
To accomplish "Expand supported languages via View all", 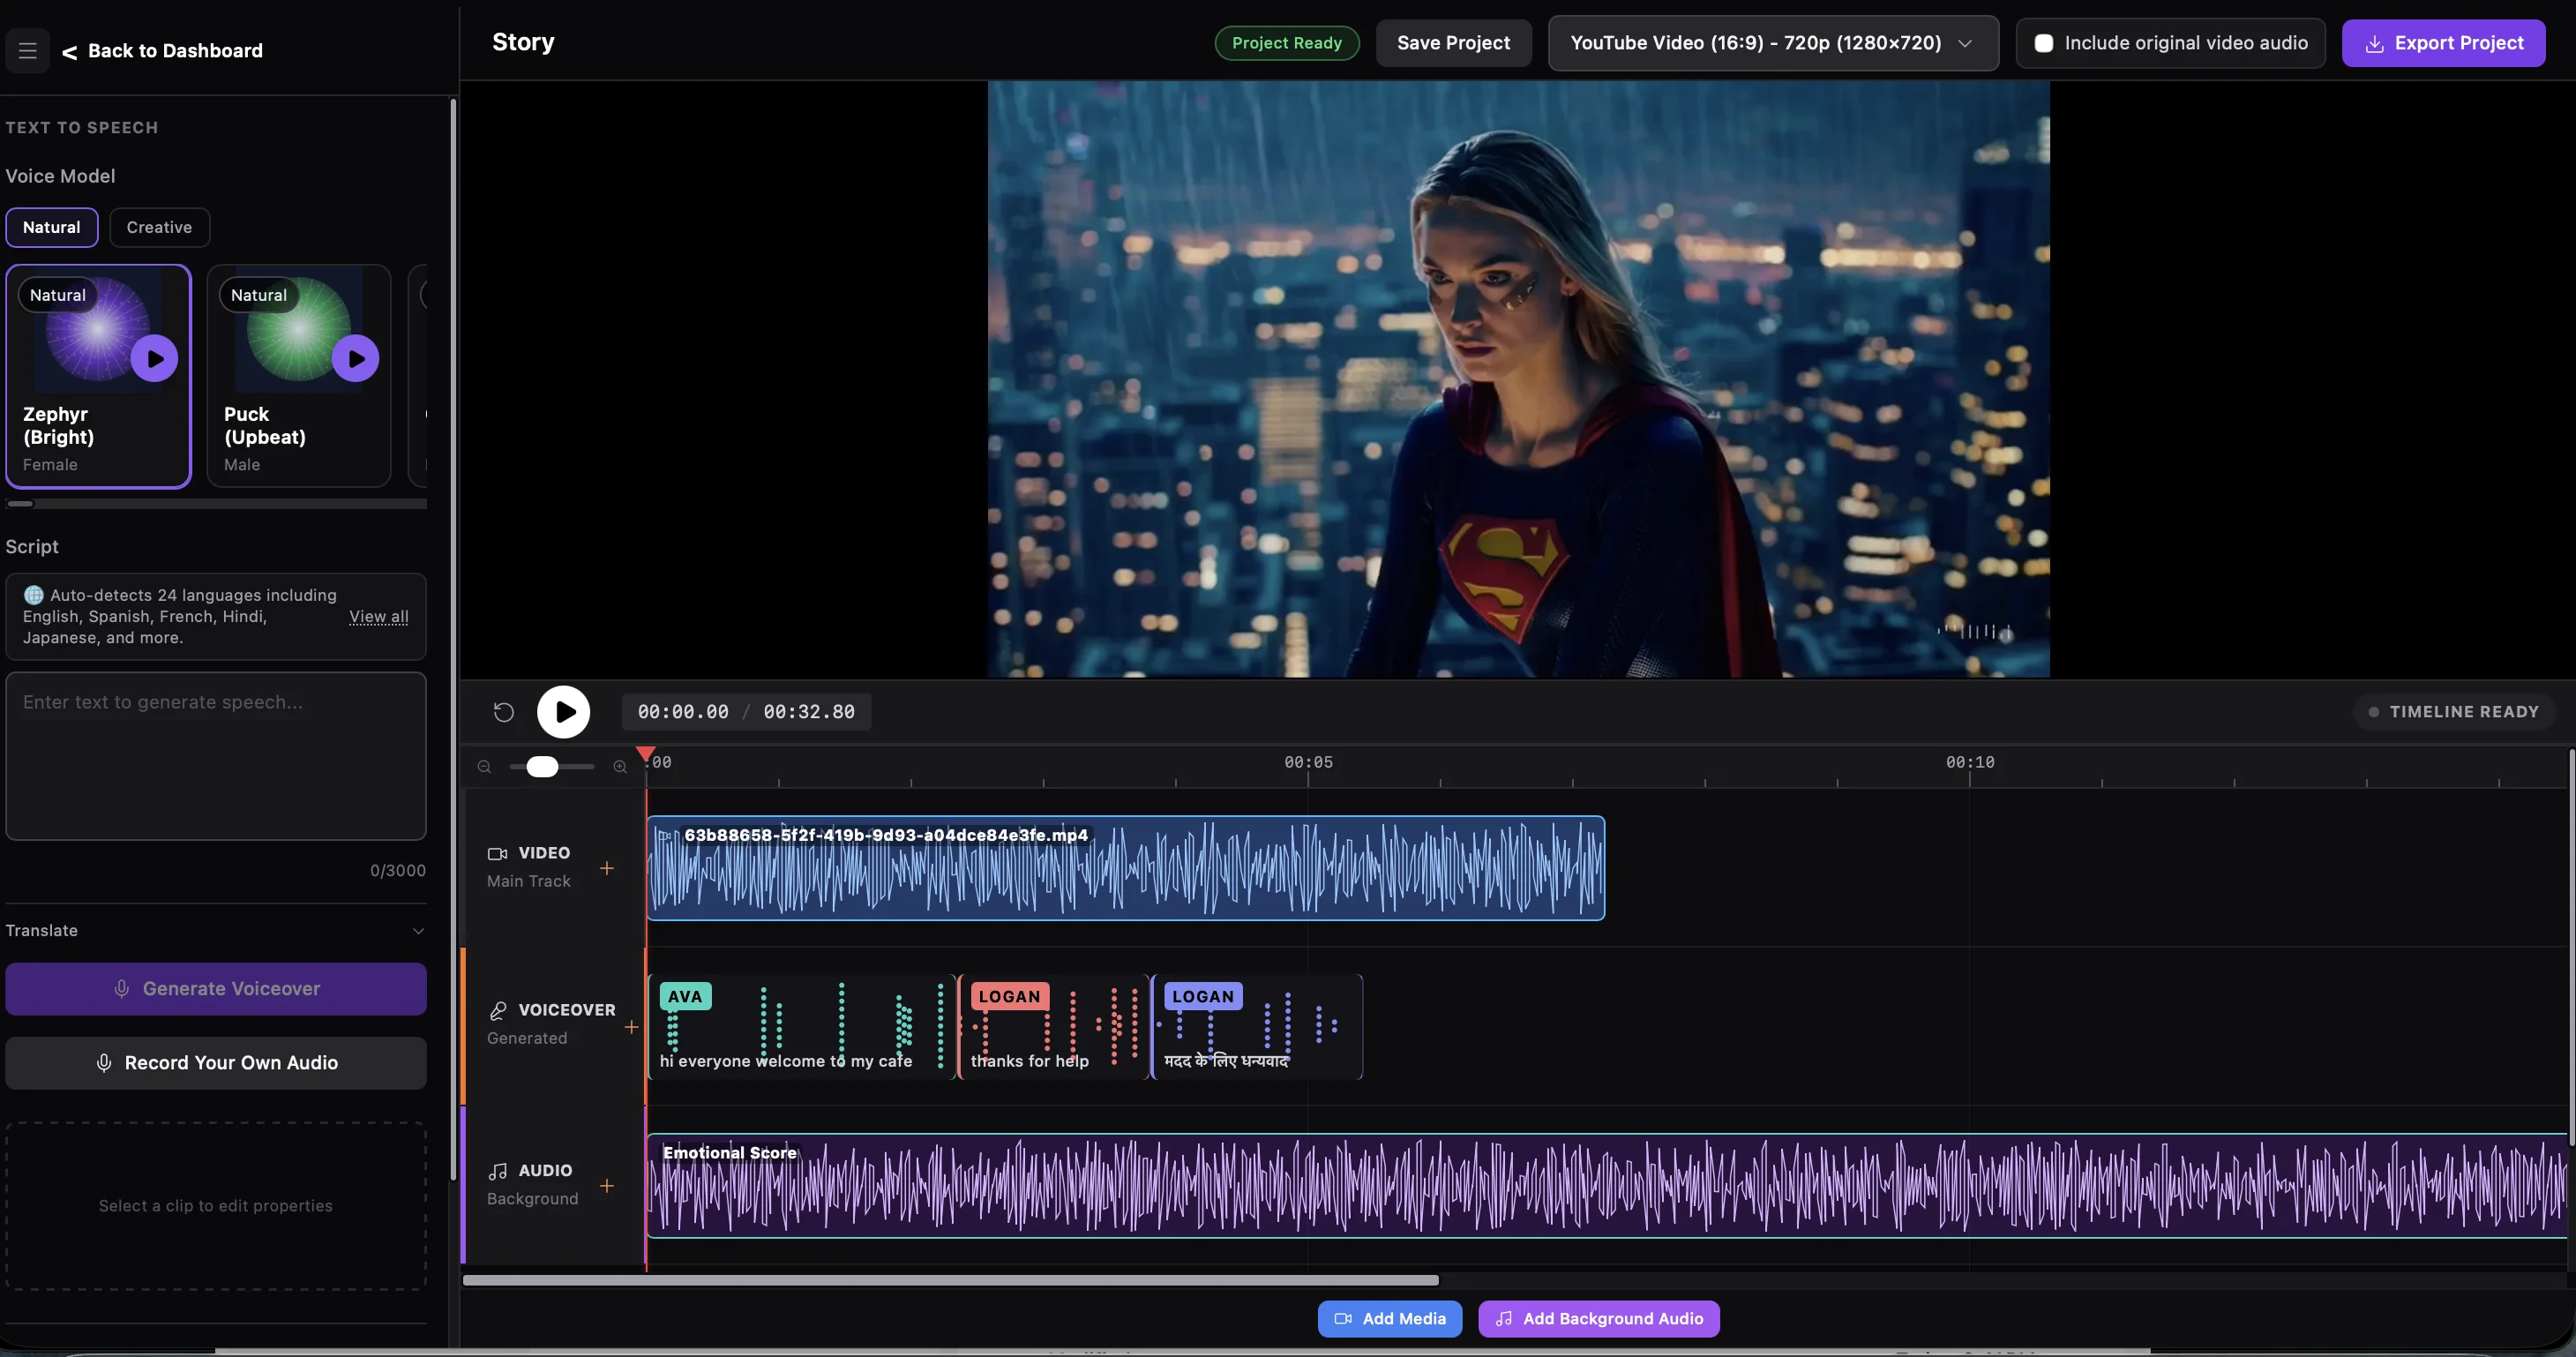I will pyautogui.click(x=378, y=617).
